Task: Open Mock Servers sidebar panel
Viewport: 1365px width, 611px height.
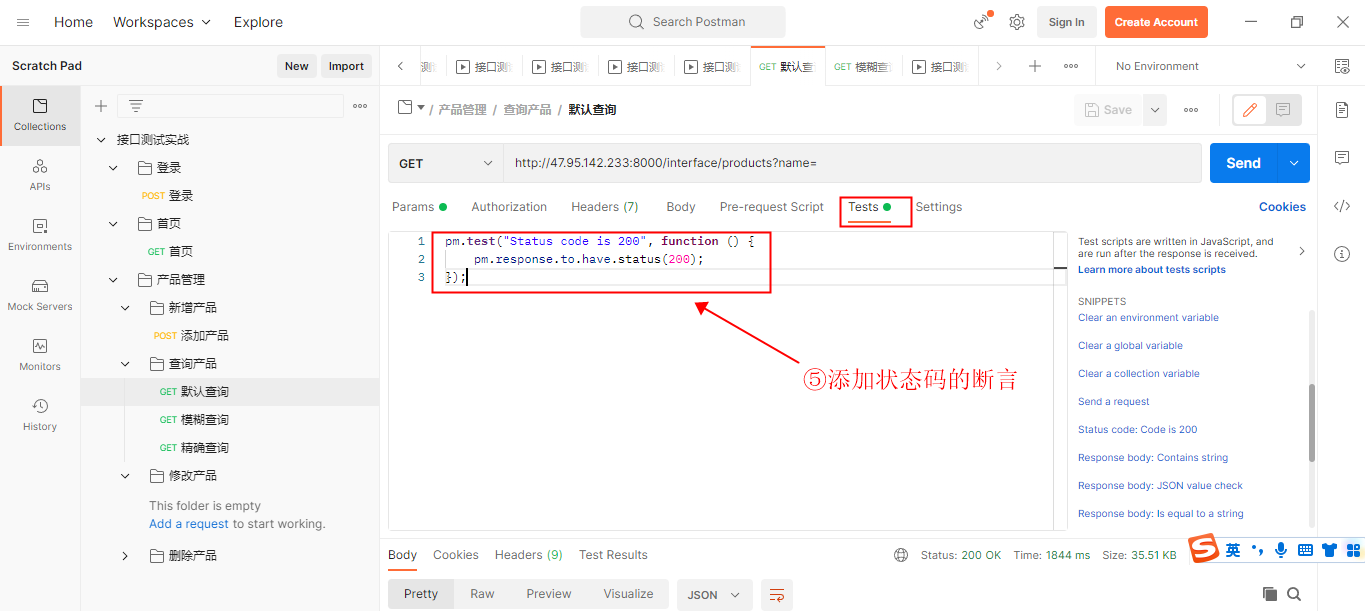Action: pyautogui.click(x=40, y=295)
